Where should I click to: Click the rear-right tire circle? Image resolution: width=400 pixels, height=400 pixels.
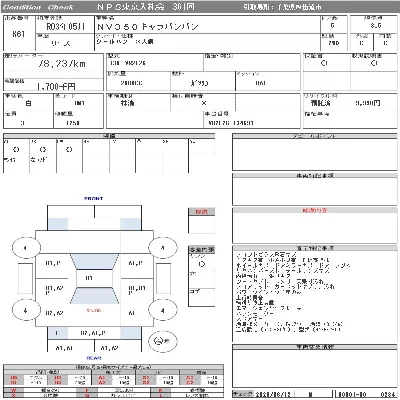pos(162,310)
